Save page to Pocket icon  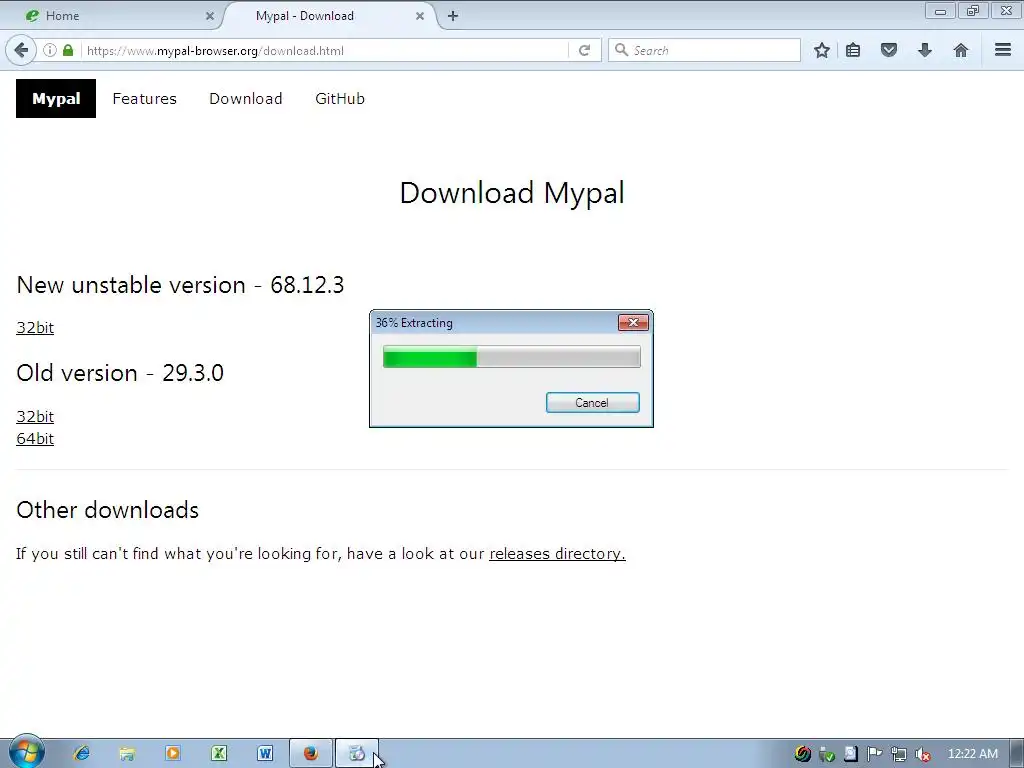click(889, 50)
